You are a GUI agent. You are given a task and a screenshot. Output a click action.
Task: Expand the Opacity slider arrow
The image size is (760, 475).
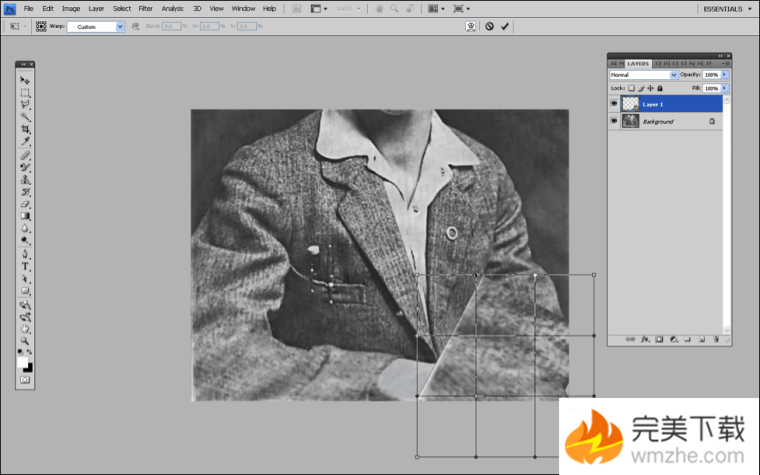click(725, 75)
